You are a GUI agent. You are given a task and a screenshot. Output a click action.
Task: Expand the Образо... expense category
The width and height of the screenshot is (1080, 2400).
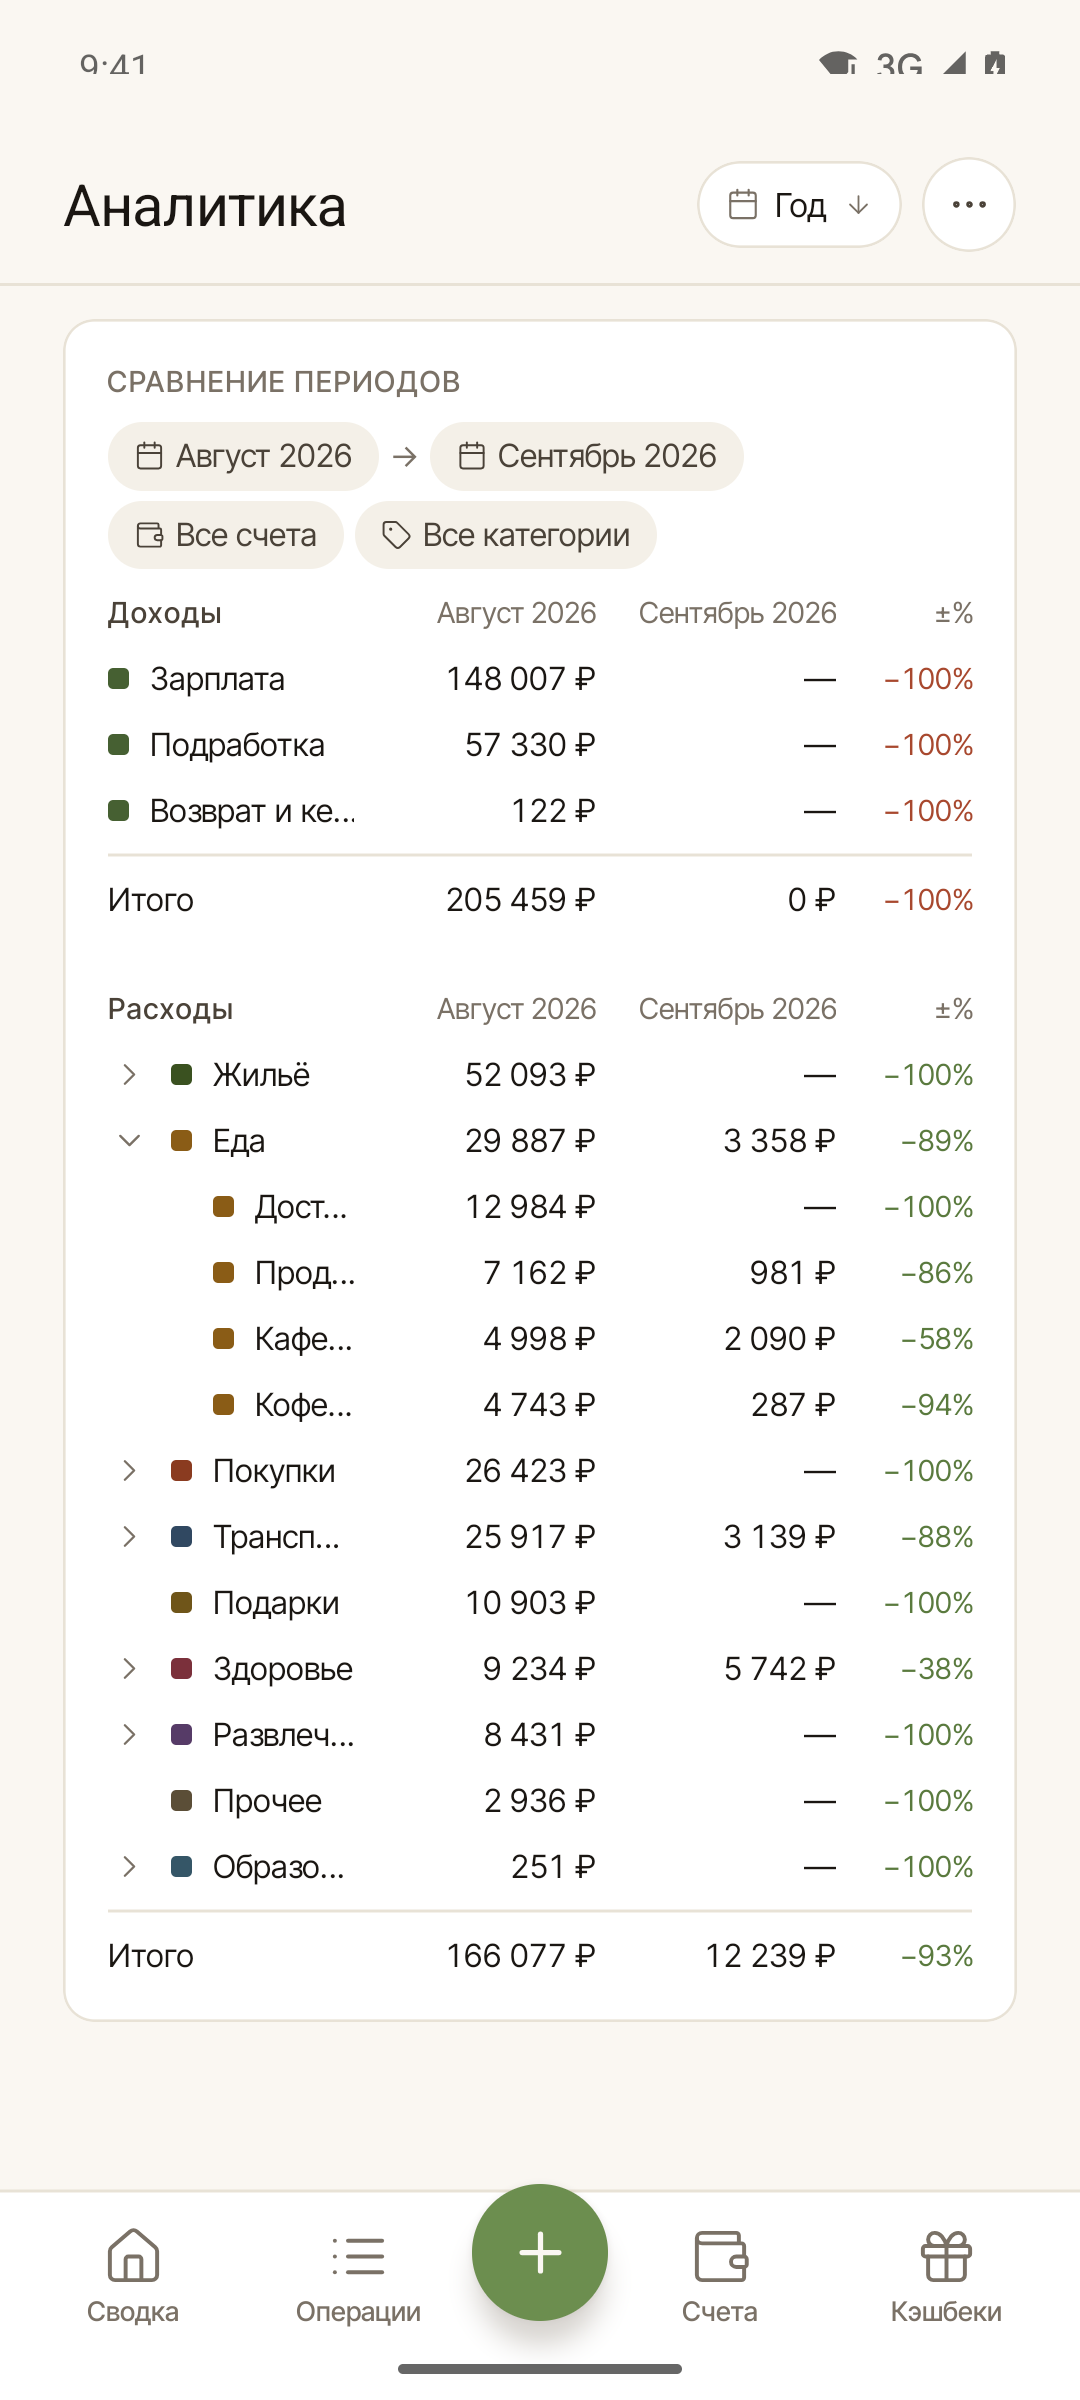129,1867
